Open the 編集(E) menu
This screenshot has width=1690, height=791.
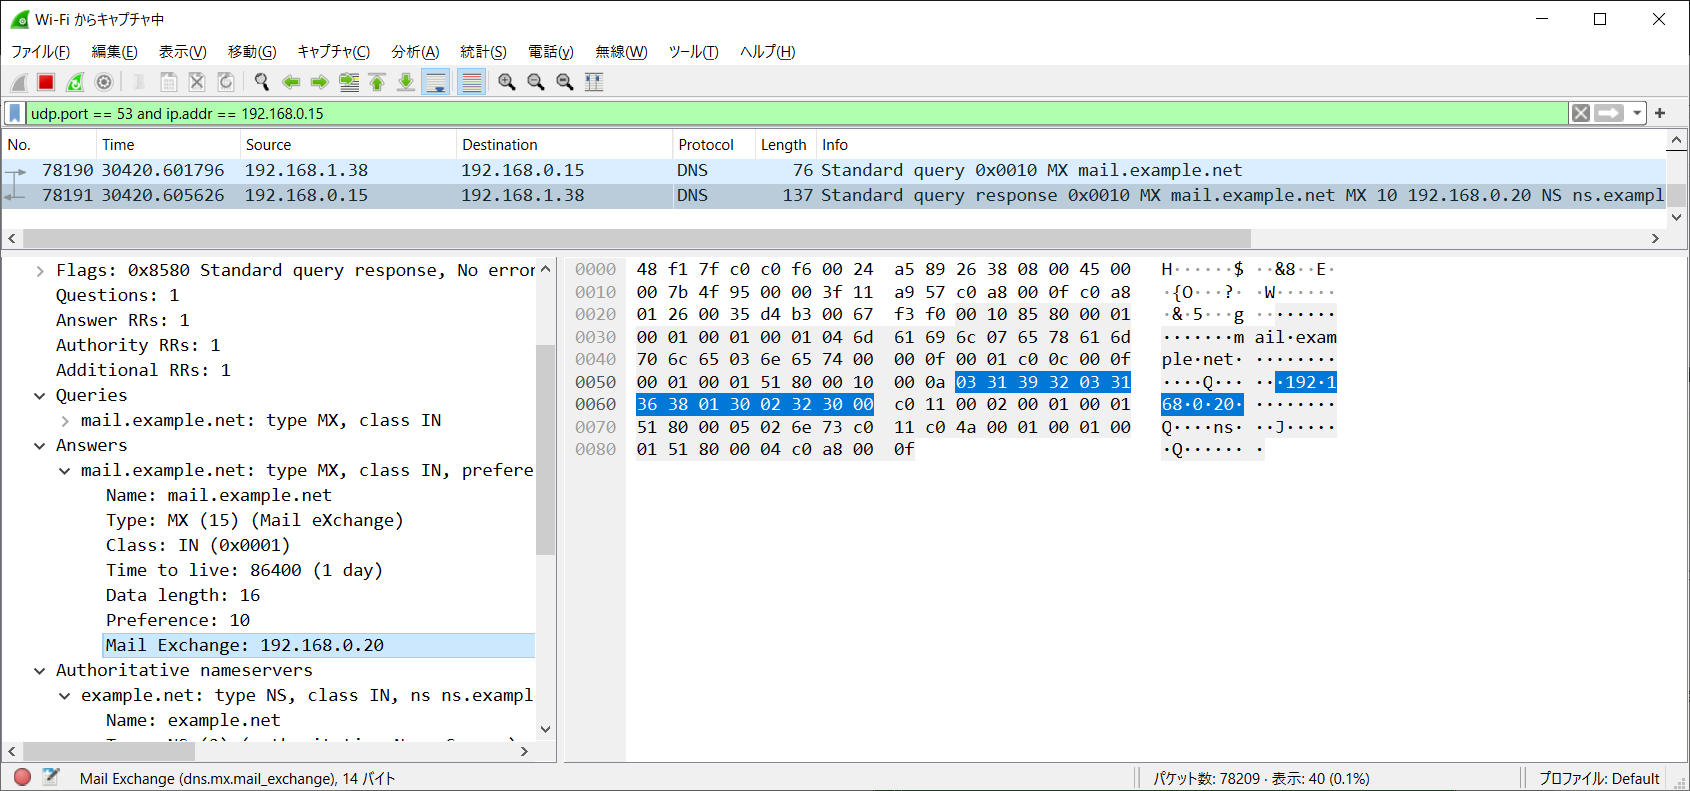115,52
